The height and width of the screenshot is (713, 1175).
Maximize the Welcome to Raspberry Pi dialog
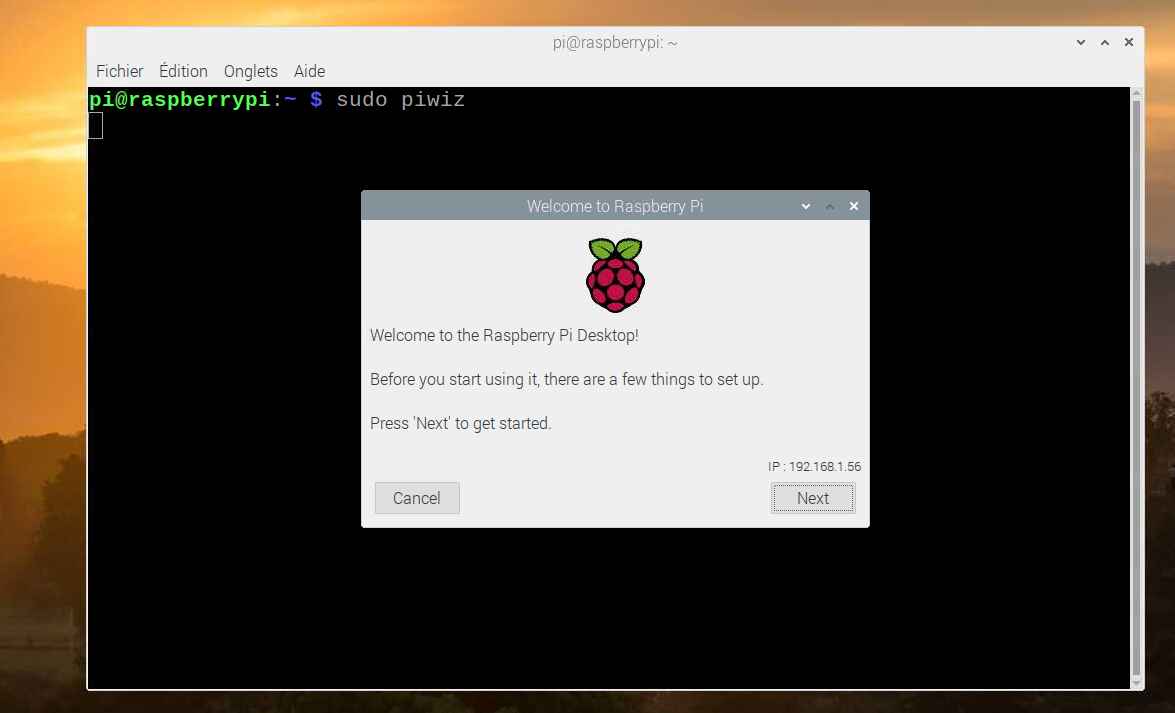[830, 206]
